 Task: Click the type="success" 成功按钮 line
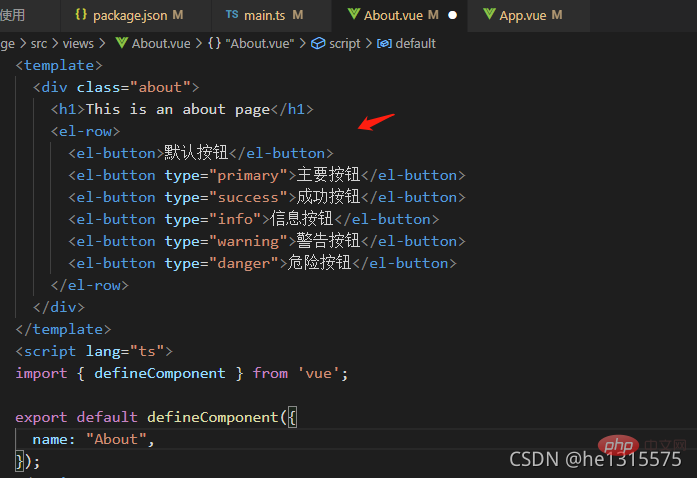point(267,197)
